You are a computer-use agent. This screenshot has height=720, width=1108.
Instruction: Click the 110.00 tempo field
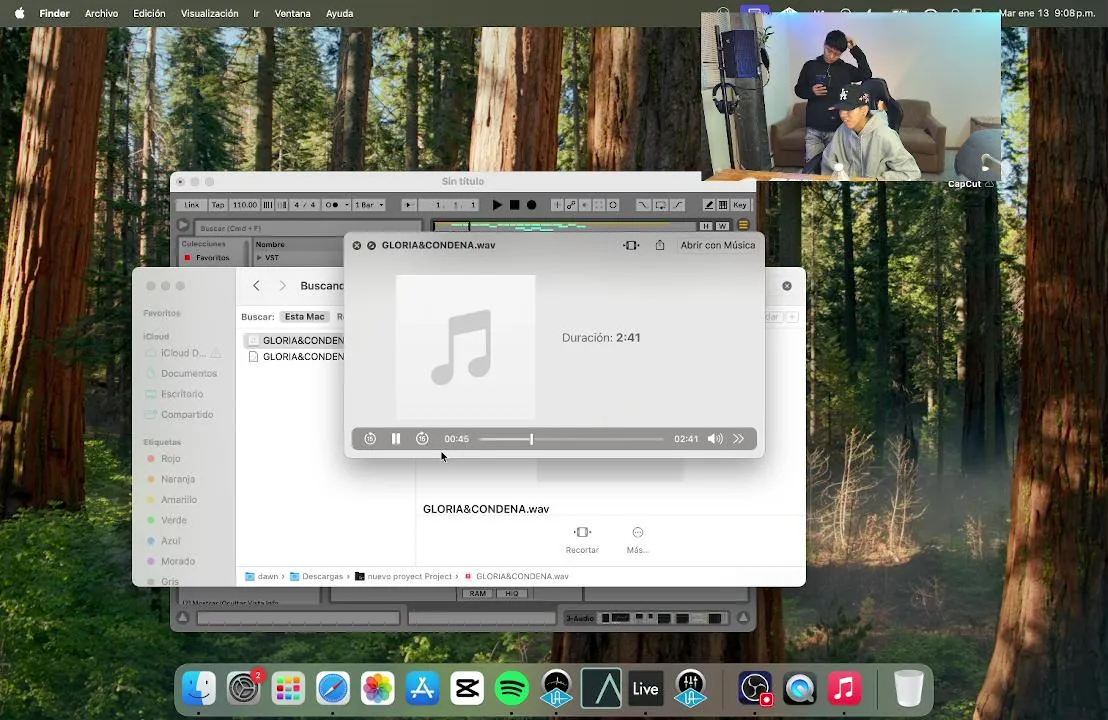[x=244, y=205]
